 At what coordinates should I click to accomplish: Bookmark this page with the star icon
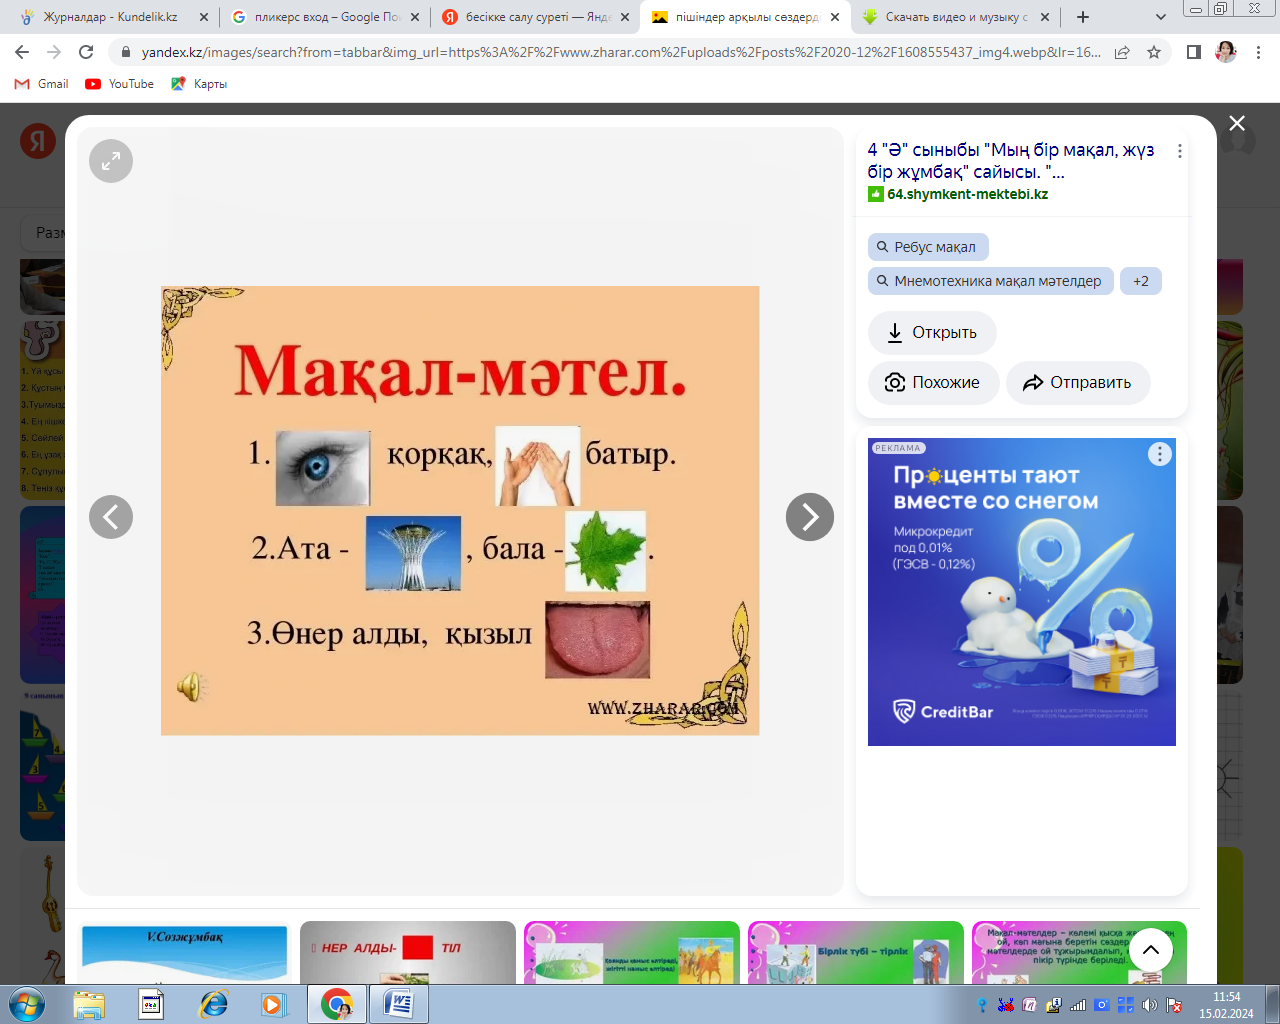(x=1154, y=52)
